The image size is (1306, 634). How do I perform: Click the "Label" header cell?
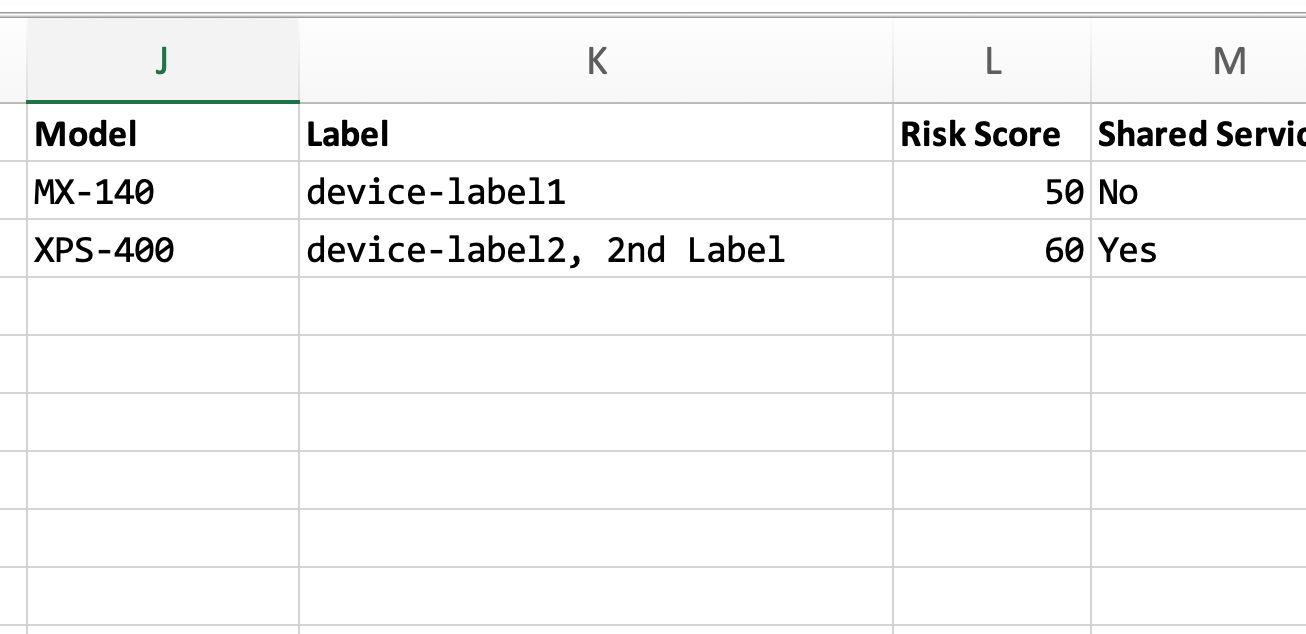pyautogui.click(x=595, y=134)
